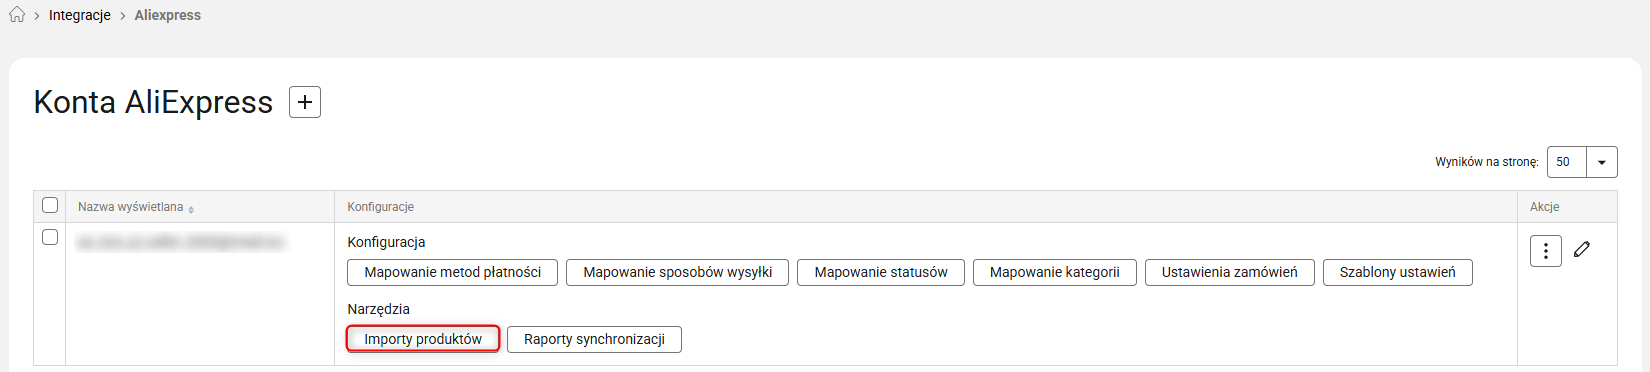Click the results per page value 50

1566,162
